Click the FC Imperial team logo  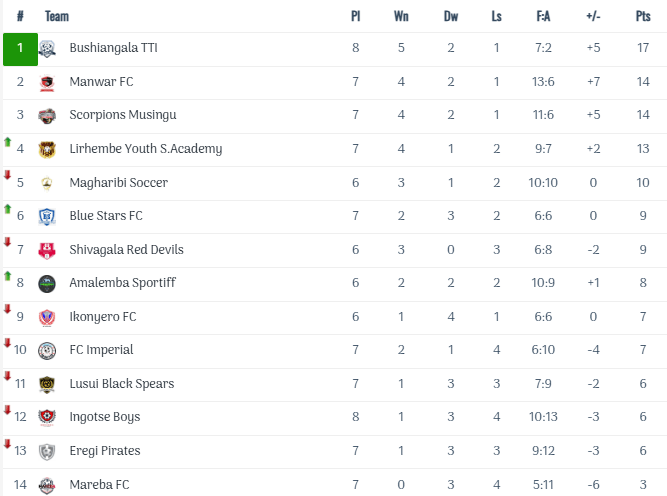tap(47, 351)
